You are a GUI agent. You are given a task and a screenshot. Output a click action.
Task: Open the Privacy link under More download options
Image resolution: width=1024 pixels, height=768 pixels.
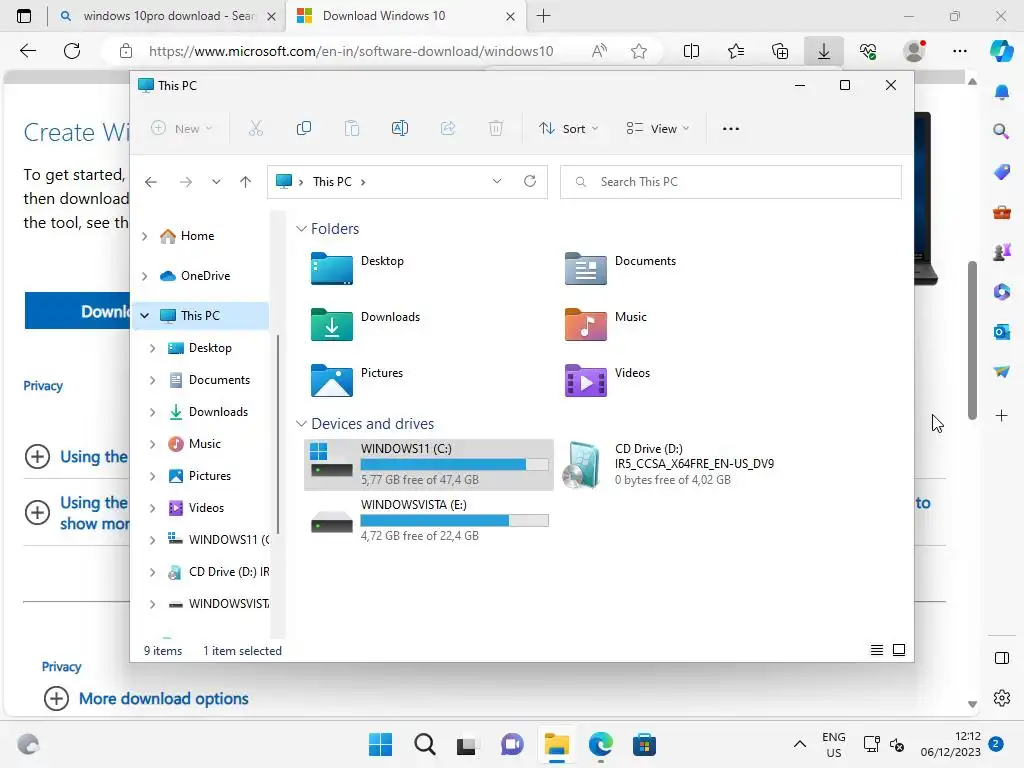[61, 667]
